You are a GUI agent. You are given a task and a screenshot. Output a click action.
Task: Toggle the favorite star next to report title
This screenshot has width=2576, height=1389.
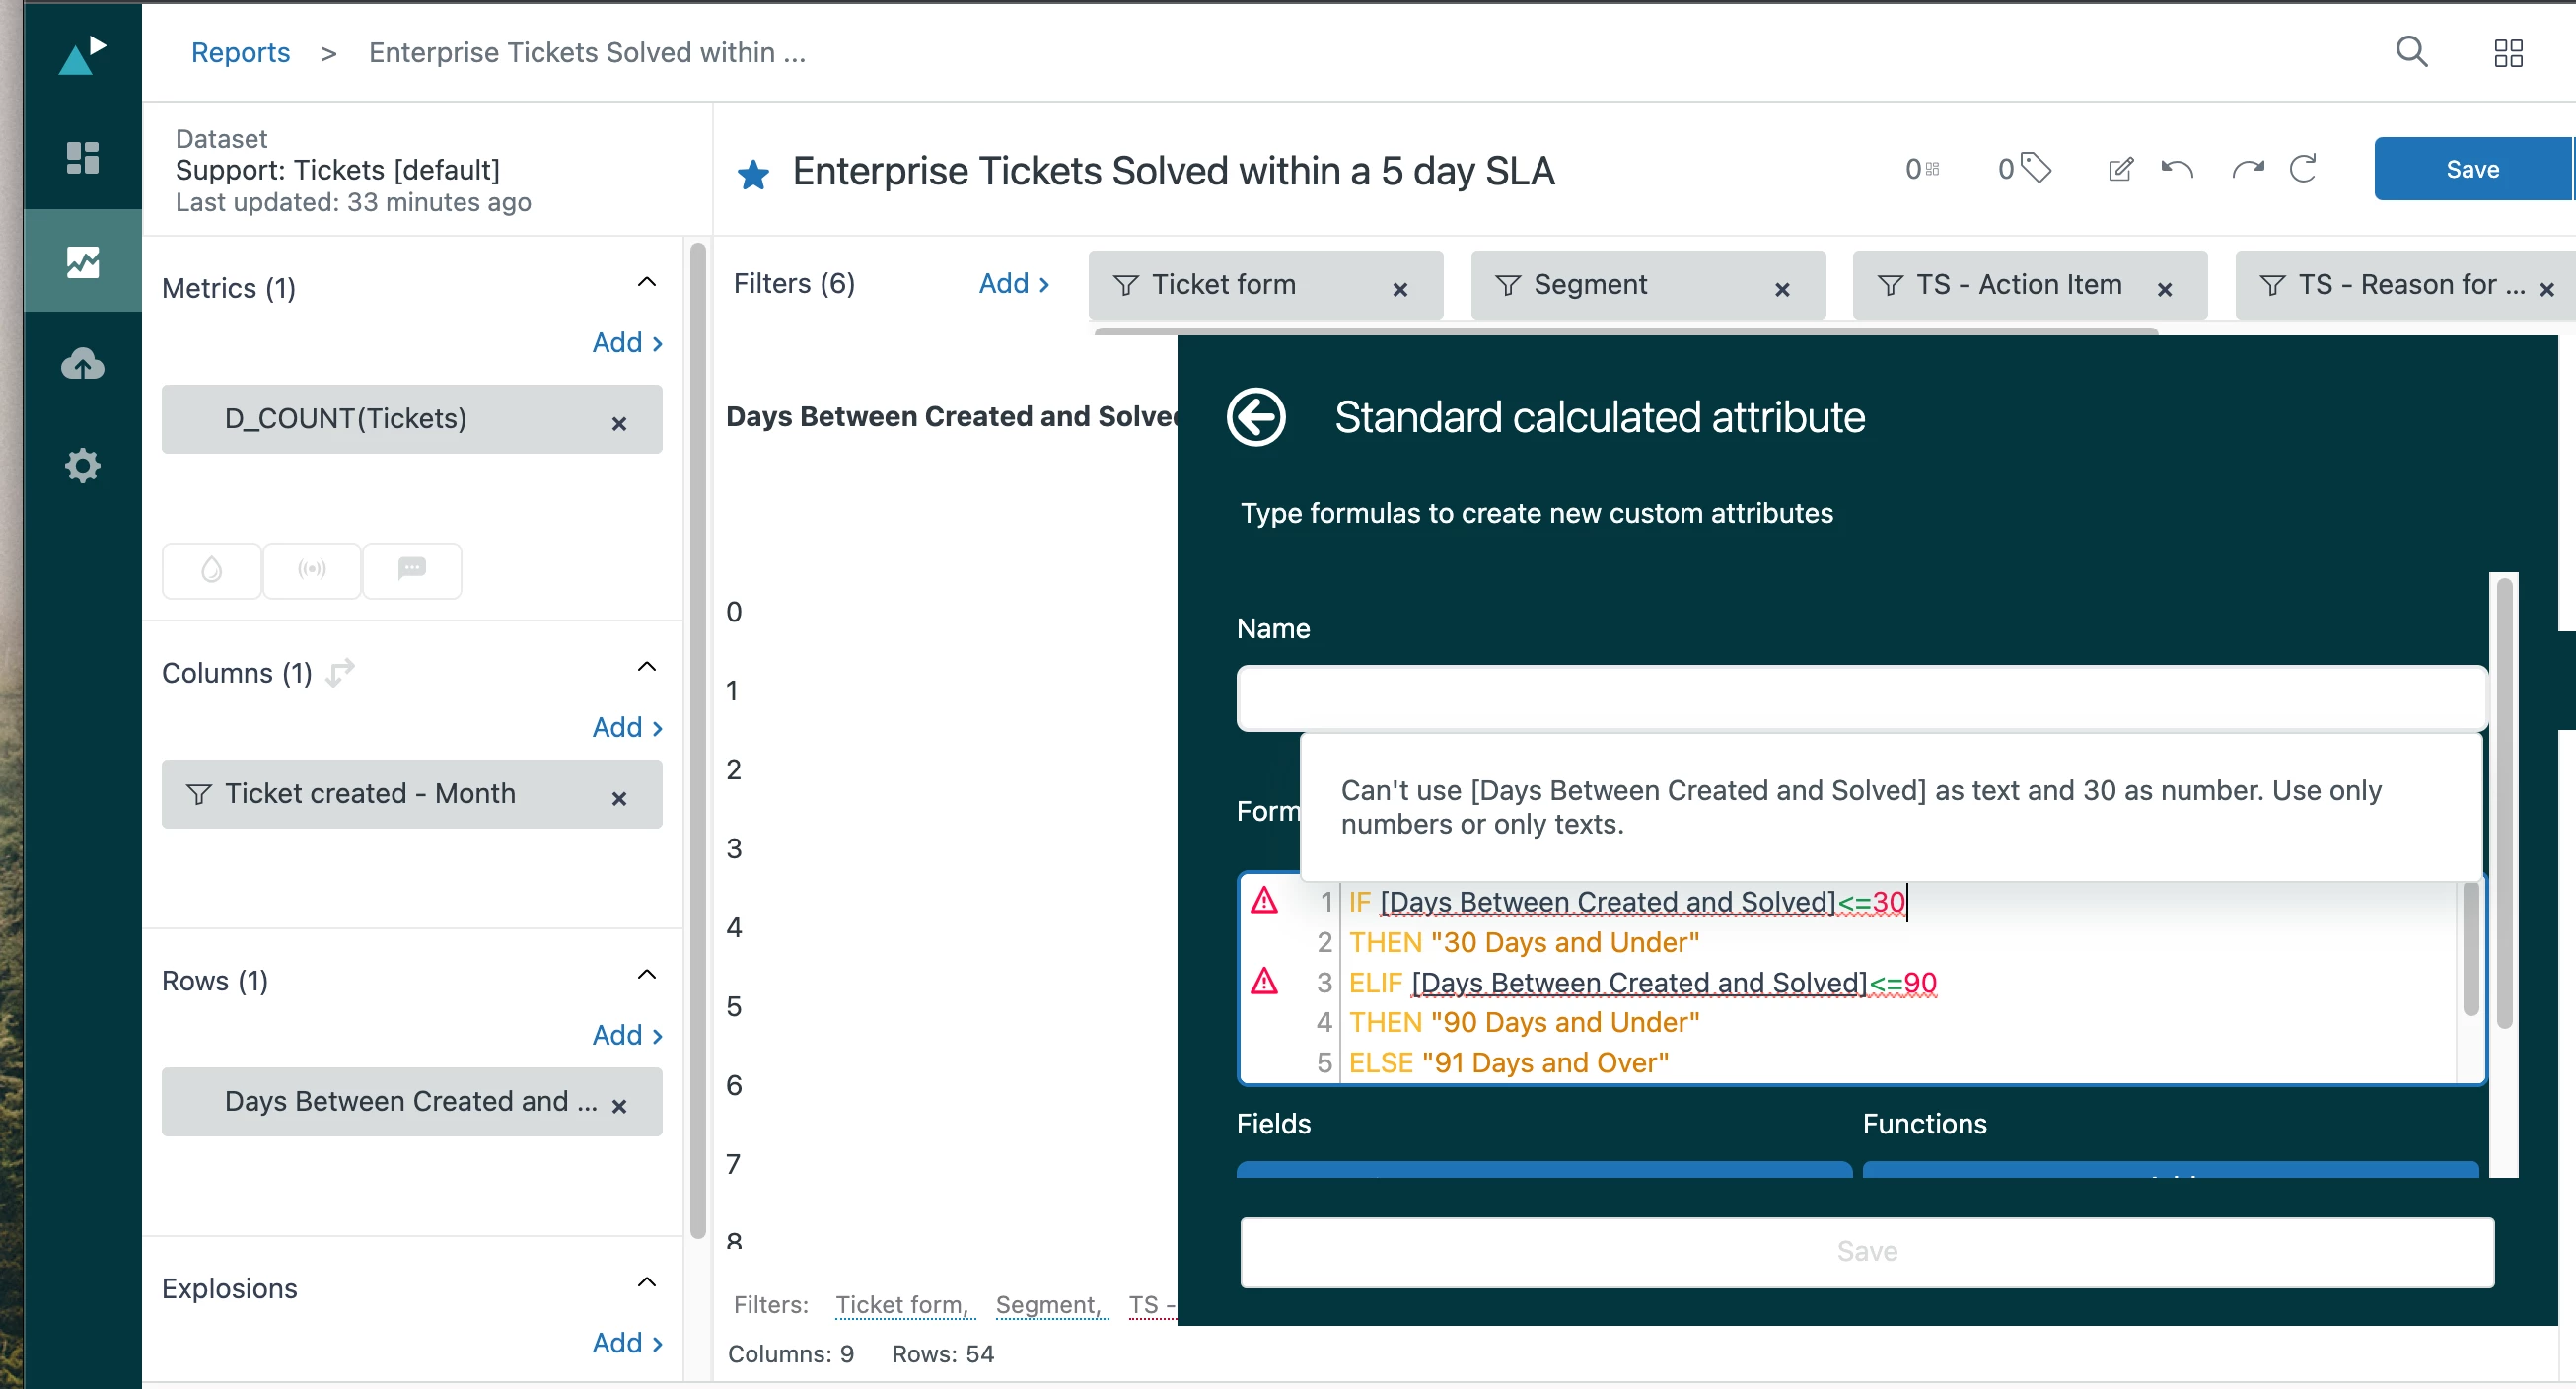click(x=753, y=175)
